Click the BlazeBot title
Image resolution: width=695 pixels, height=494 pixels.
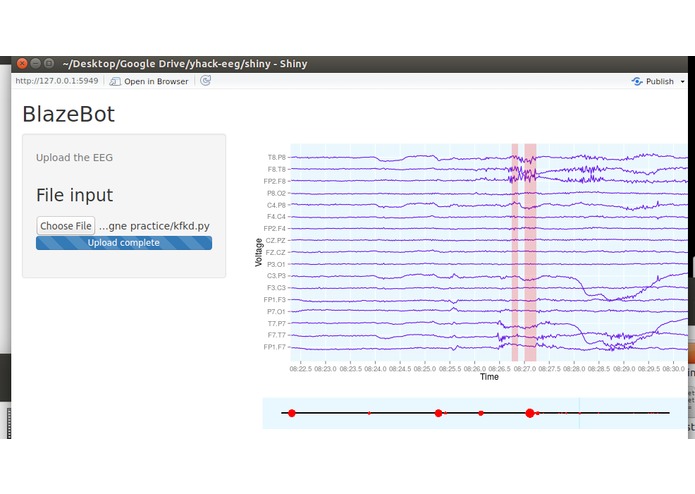[x=69, y=114]
